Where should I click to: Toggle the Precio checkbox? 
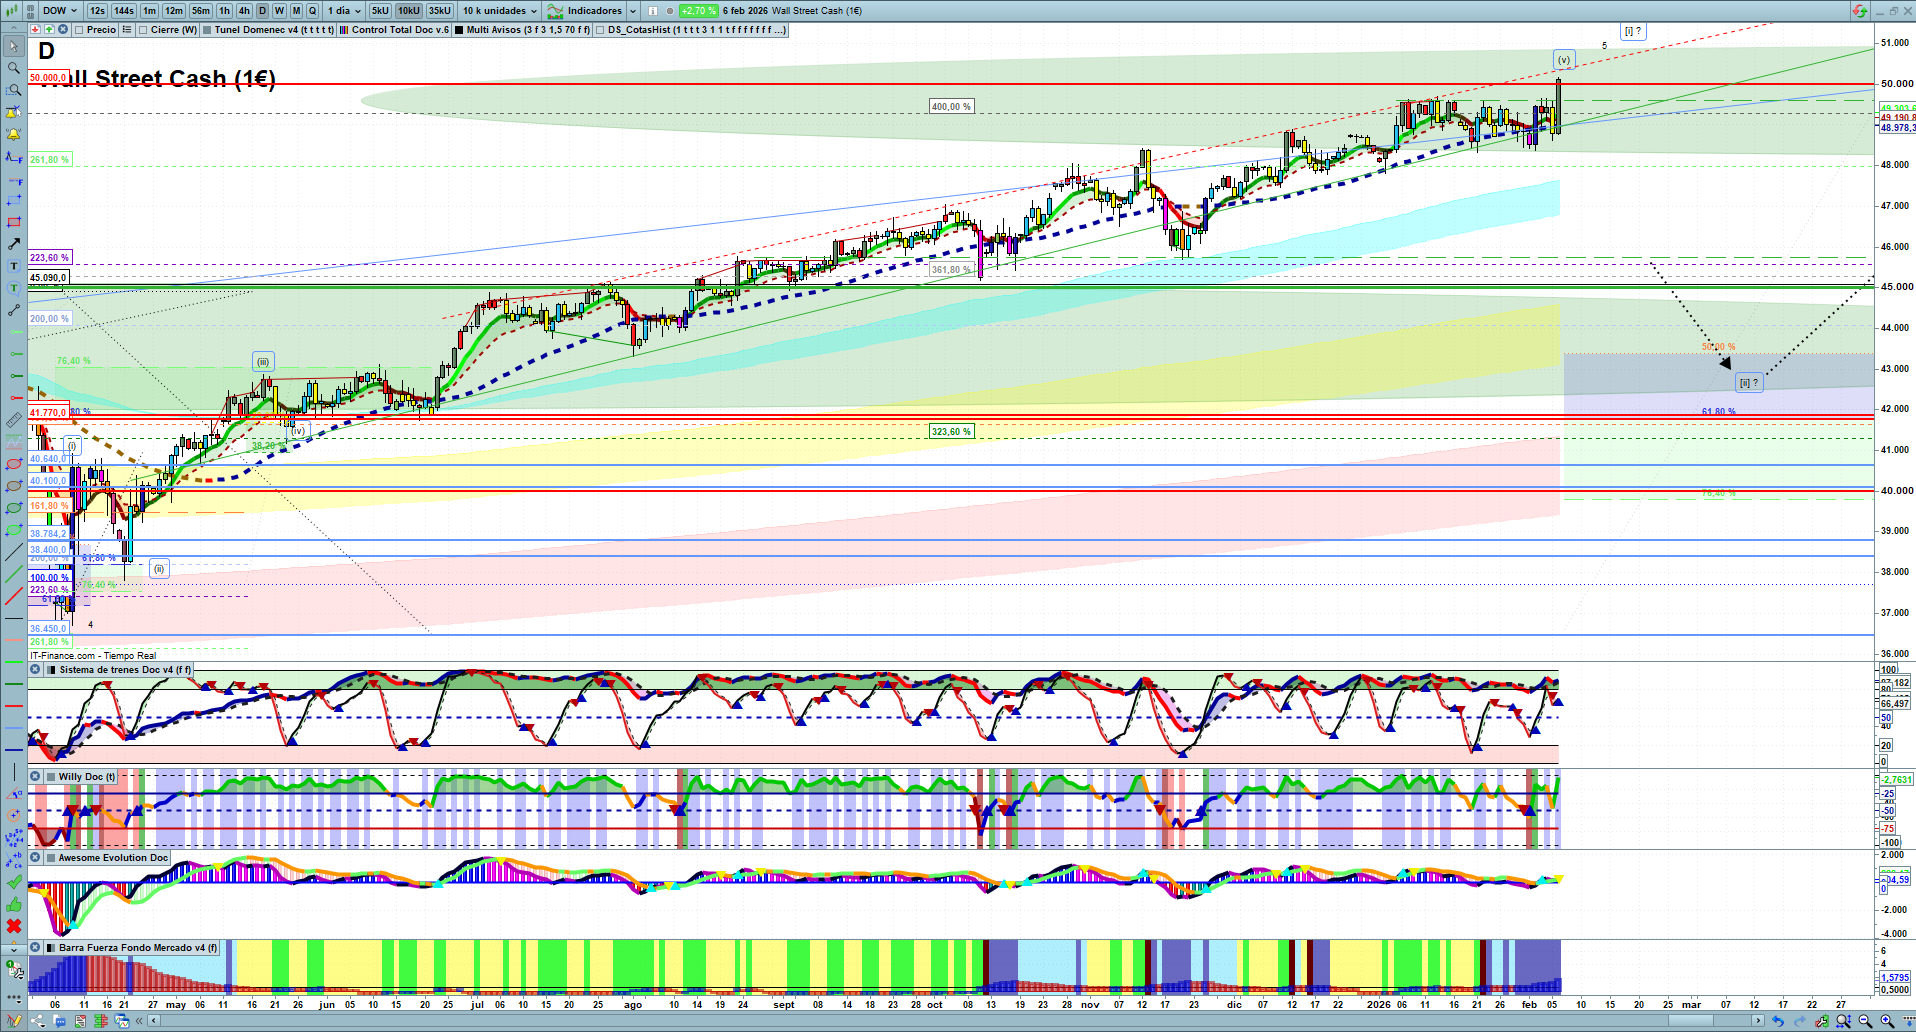tap(79, 30)
